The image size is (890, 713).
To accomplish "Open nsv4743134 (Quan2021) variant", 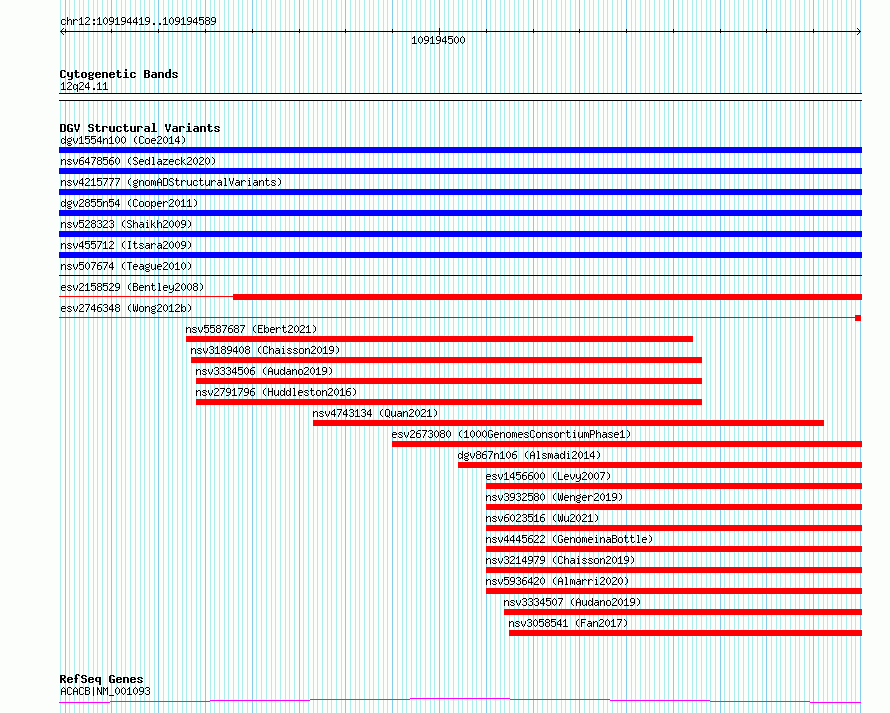I will point(375,413).
